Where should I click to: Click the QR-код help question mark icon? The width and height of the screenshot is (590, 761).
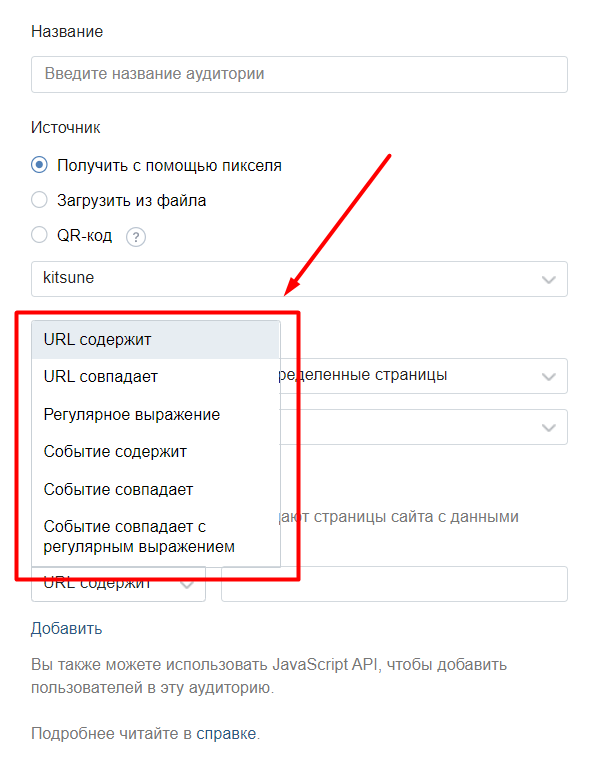pyautogui.click(x=136, y=237)
